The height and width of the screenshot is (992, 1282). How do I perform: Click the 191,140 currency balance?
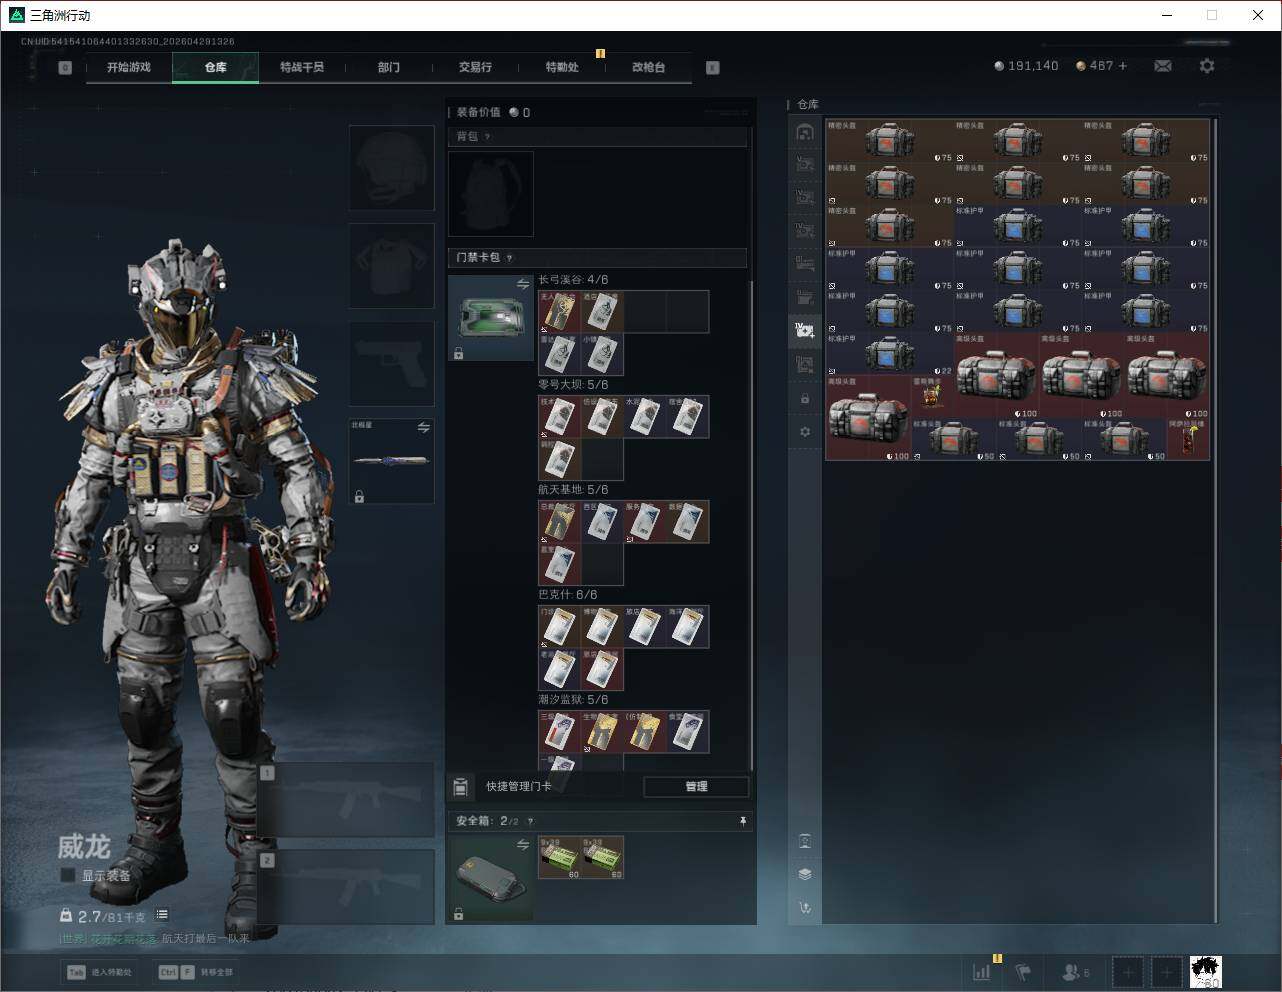(x=1026, y=66)
